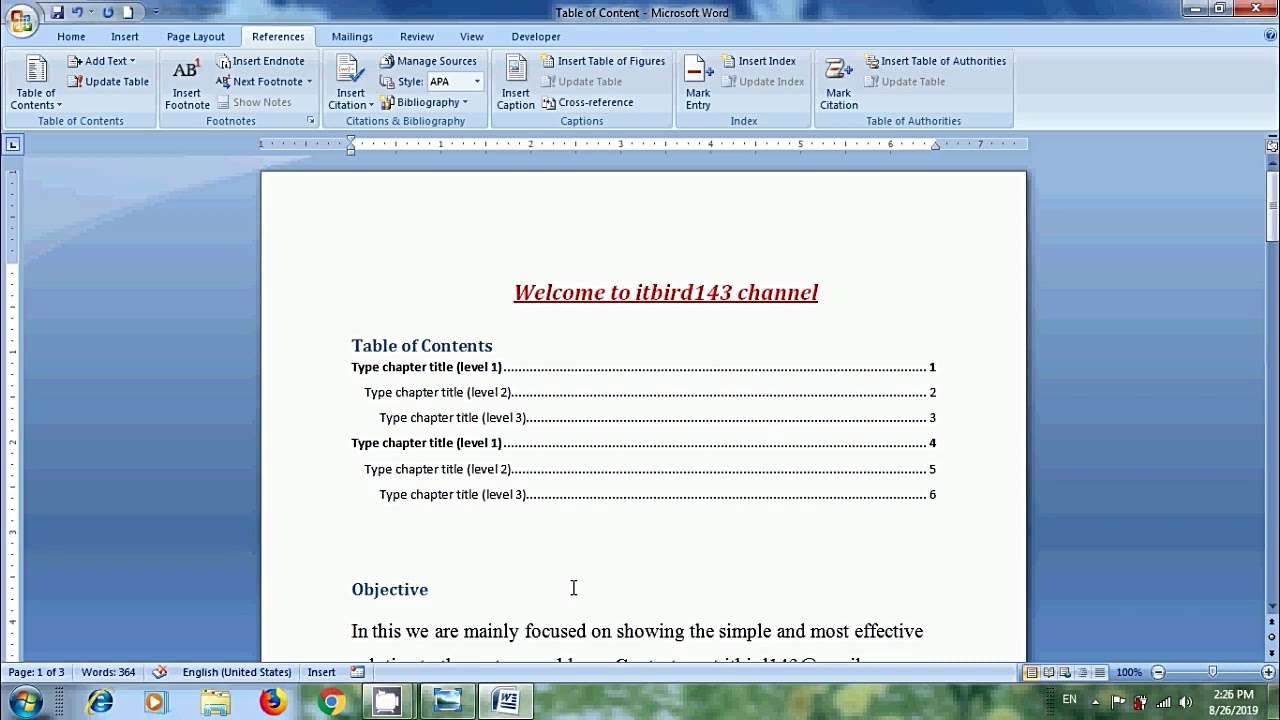Image resolution: width=1280 pixels, height=720 pixels.
Task: Open Table of Contents gallery
Action: pos(36,83)
